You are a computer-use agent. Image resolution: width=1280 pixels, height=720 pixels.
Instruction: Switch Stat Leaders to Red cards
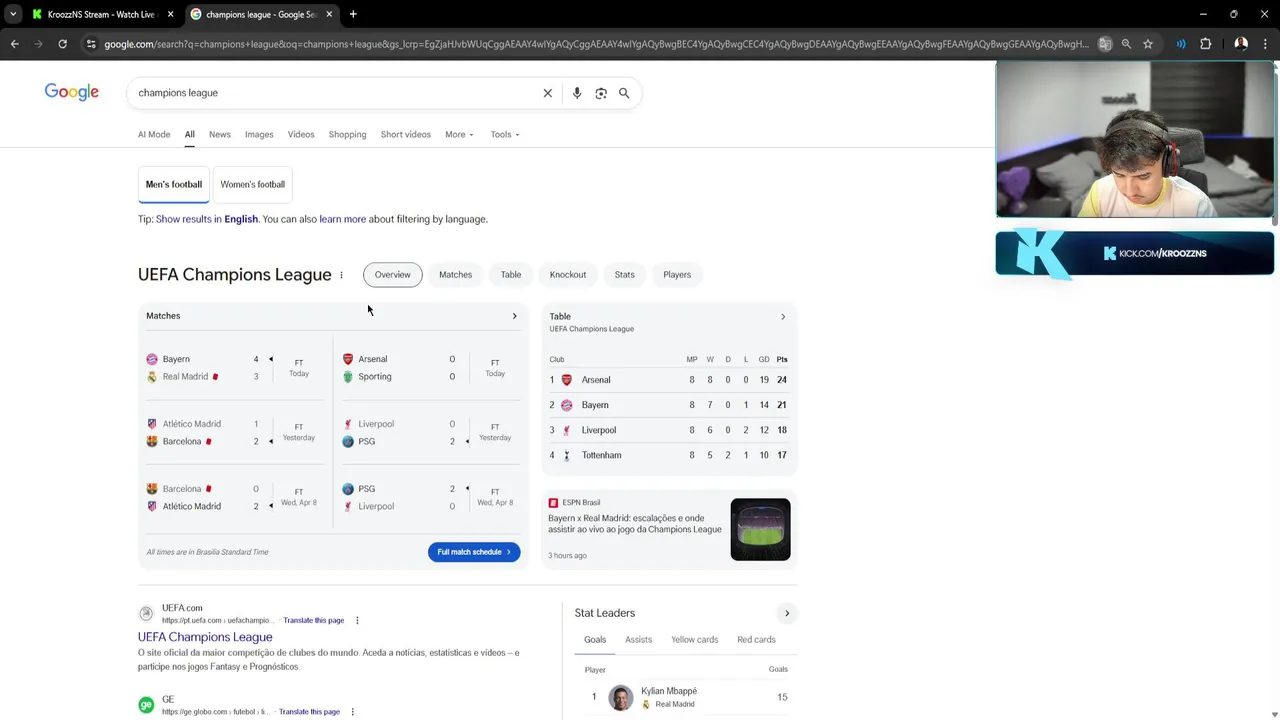click(756, 640)
